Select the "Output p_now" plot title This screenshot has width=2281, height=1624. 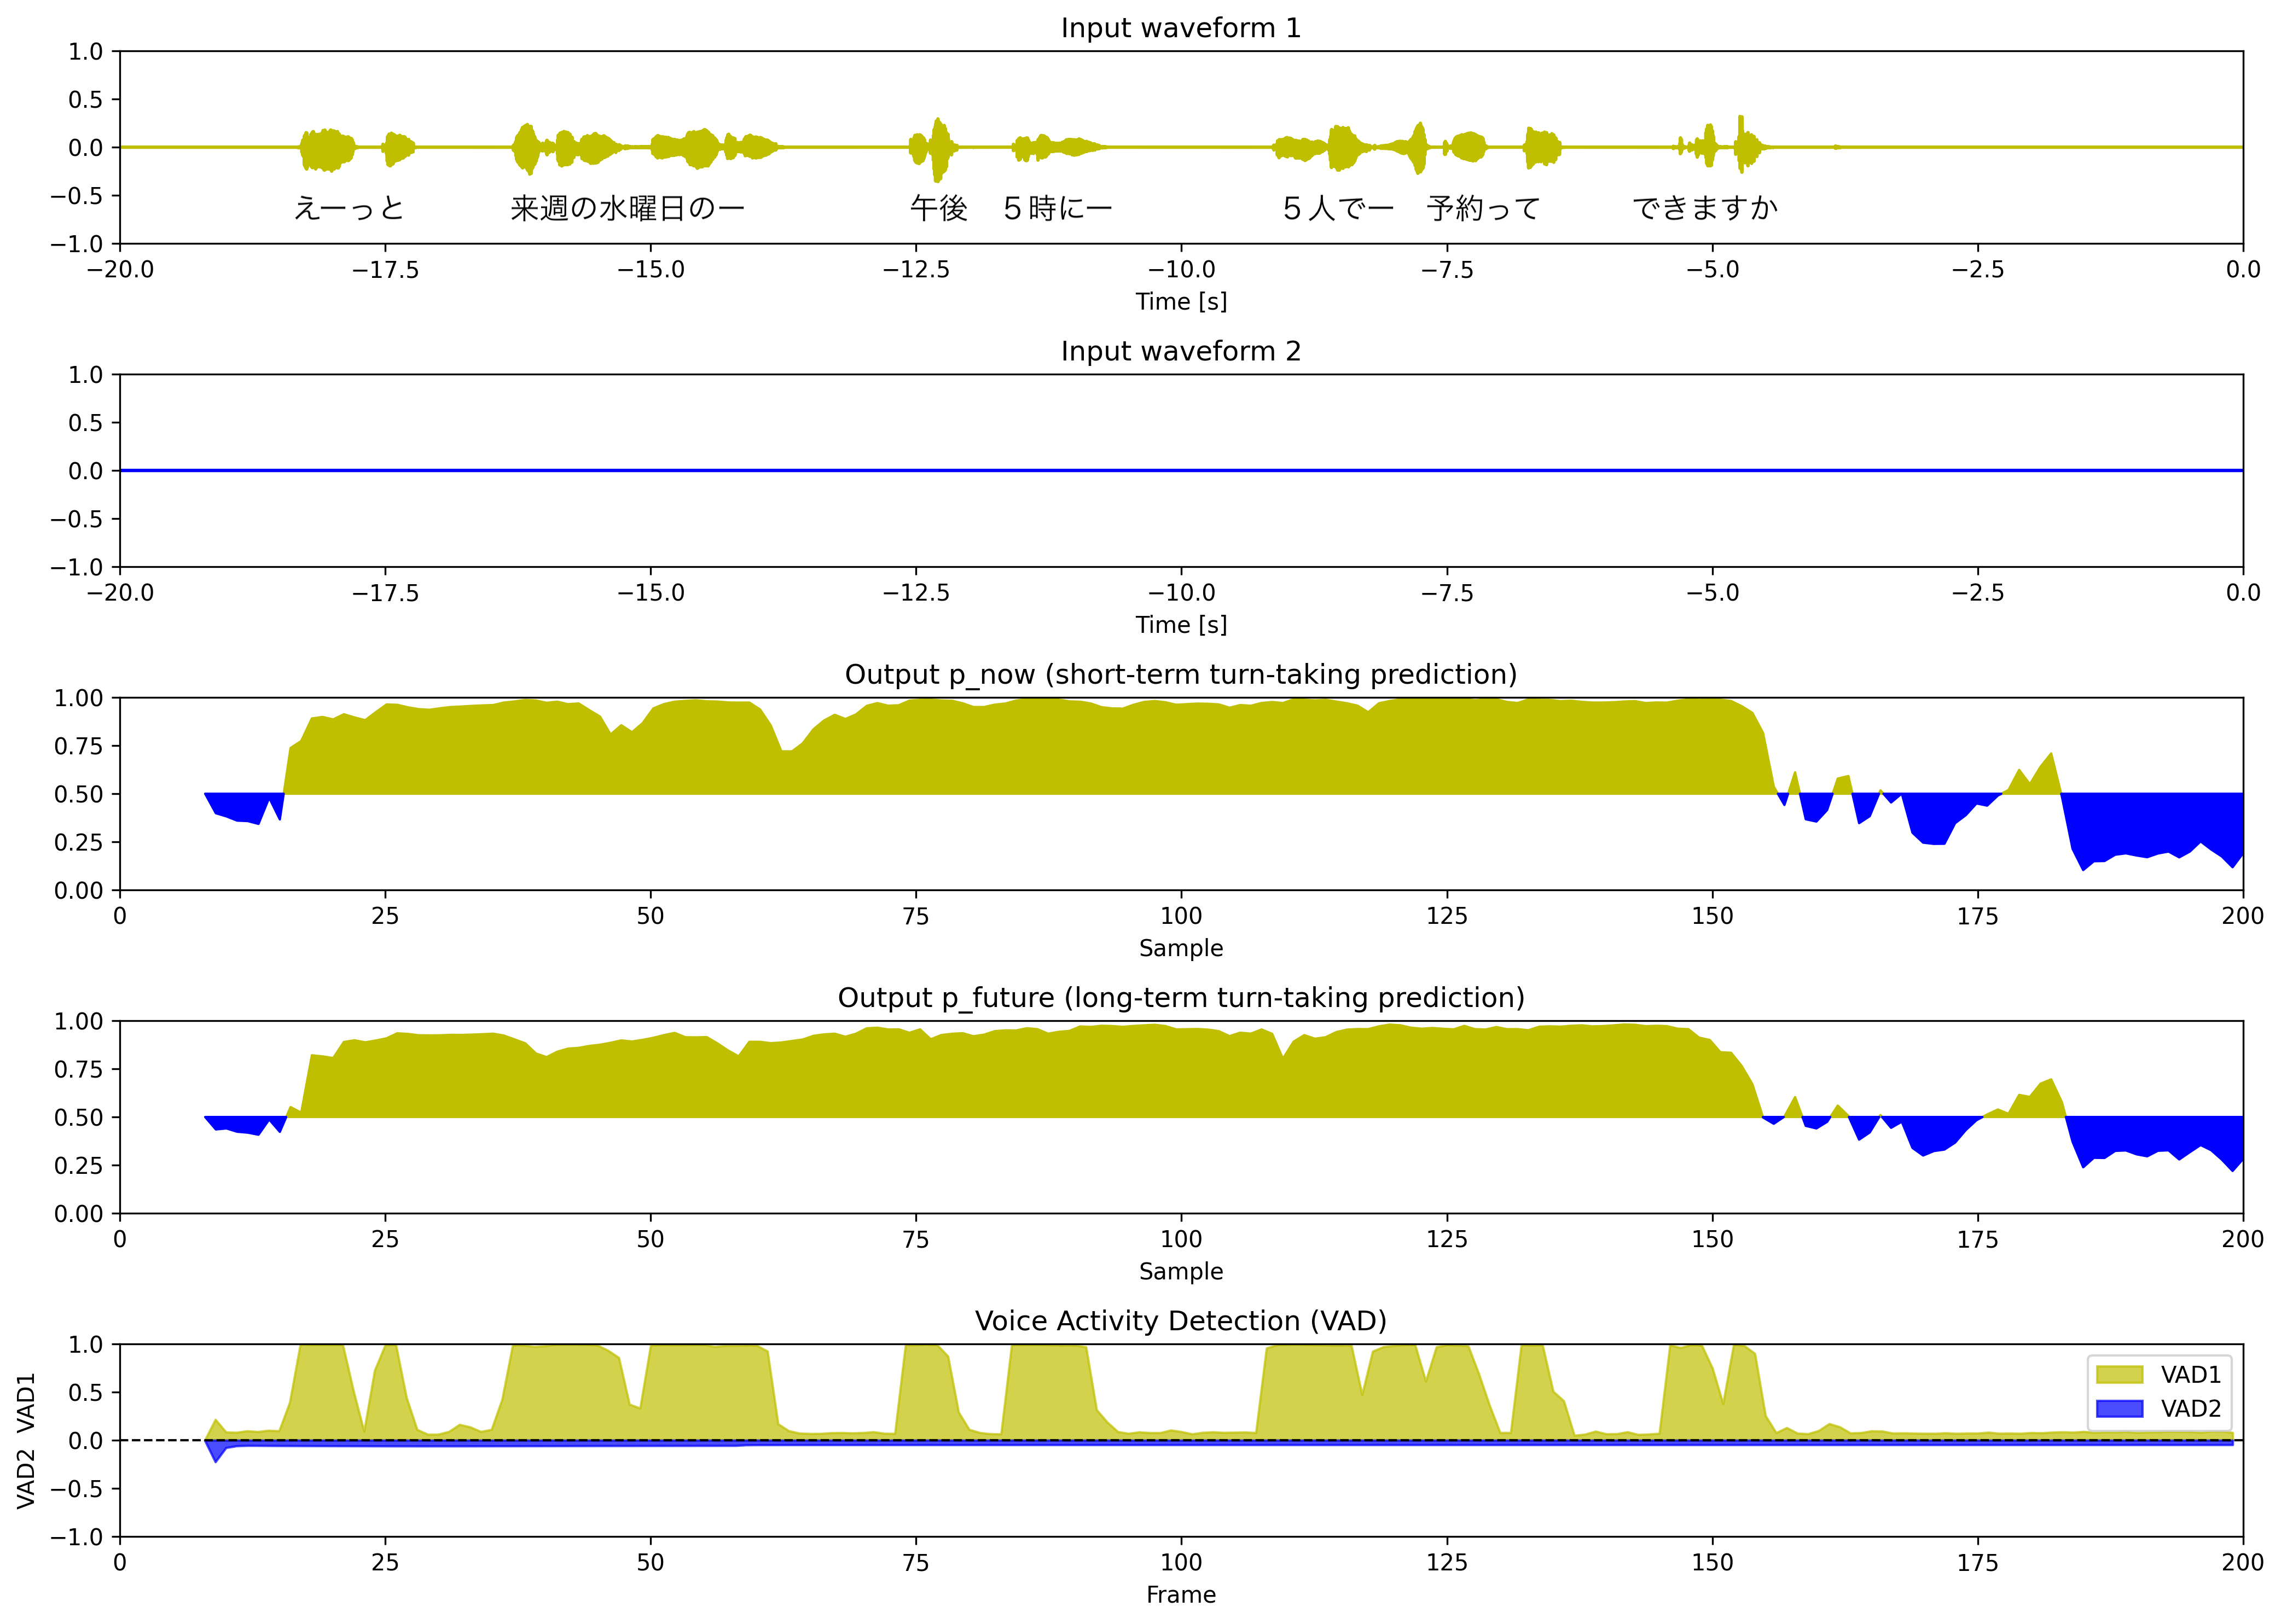[1180, 675]
